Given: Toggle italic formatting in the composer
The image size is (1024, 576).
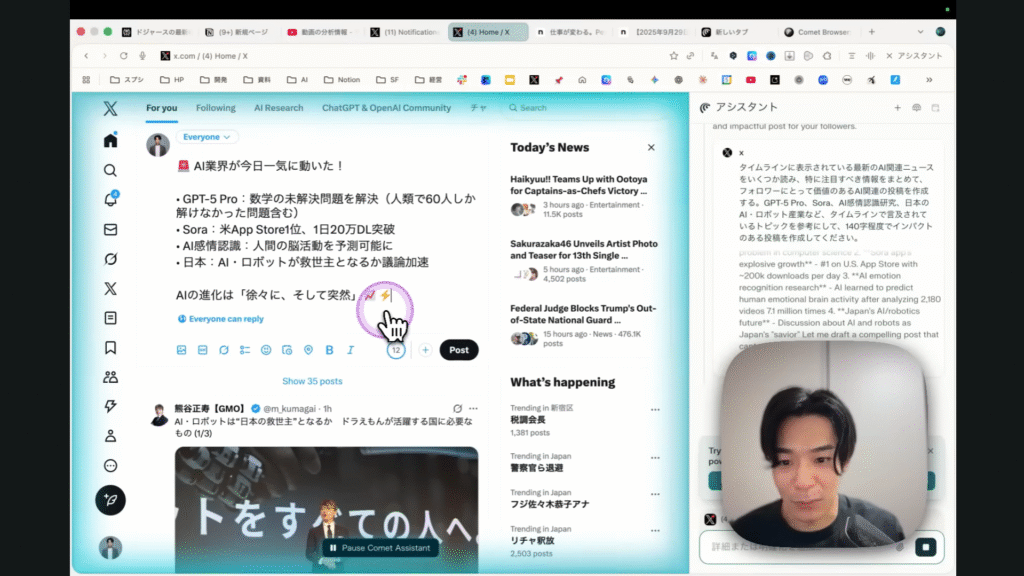Looking at the screenshot, I should pyautogui.click(x=350, y=350).
